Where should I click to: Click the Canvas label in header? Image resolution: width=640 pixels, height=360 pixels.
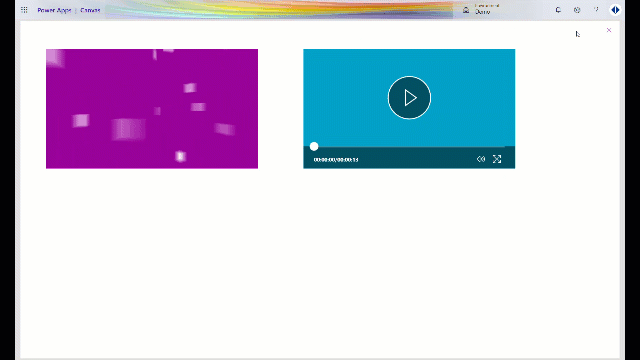pyautogui.click(x=90, y=10)
